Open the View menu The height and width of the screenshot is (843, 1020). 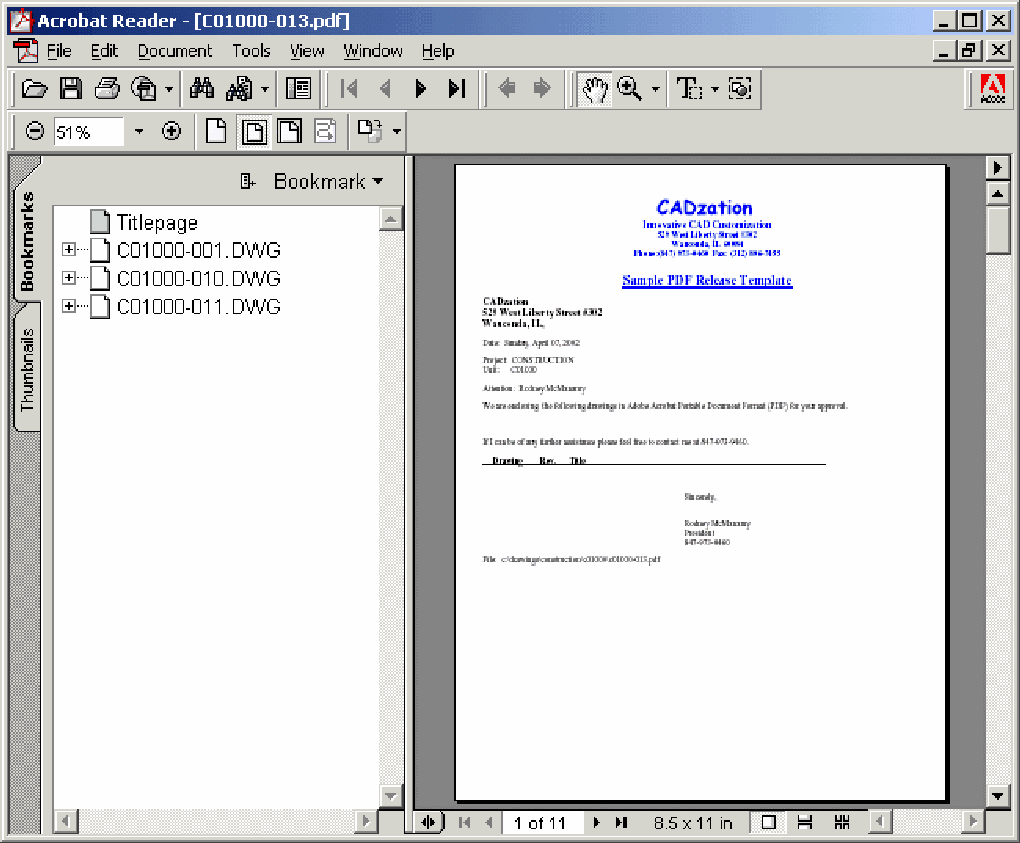click(x=307, y=51)
